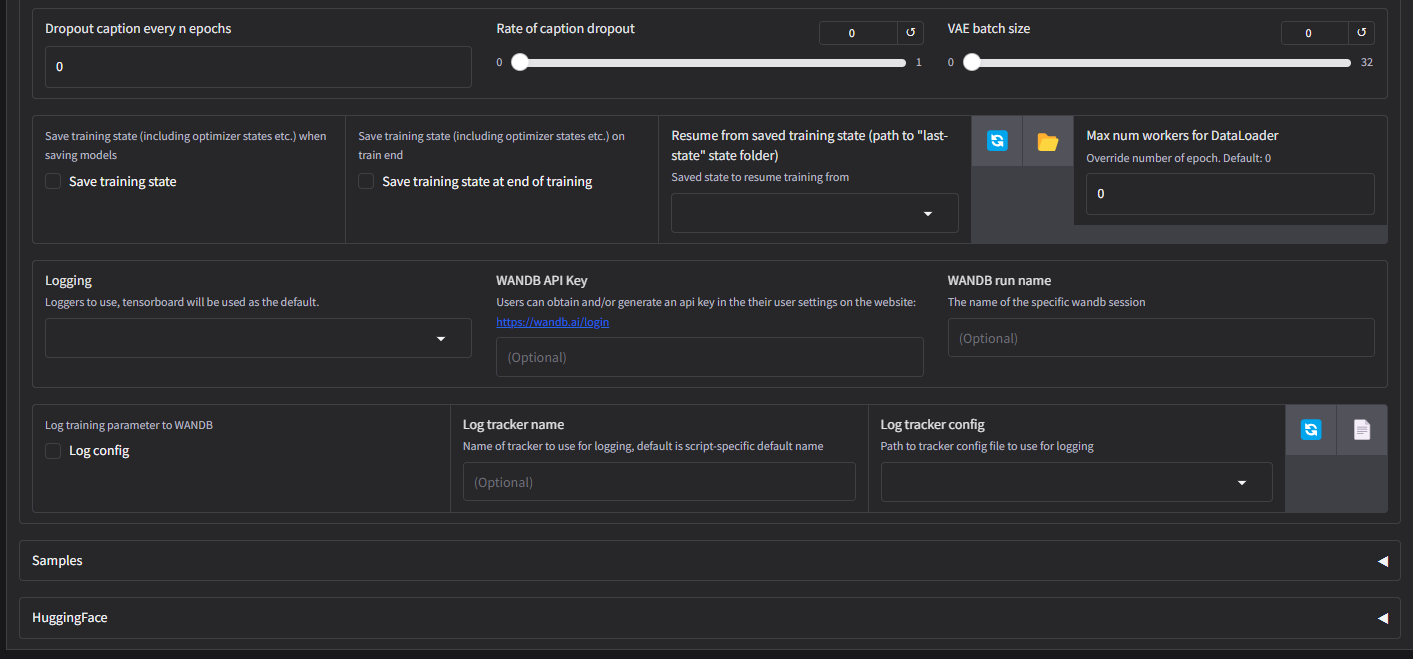Image resolution: width=1413 pixels, height=659 pixels.
Task: Open the wandb.ai/login link
Action: [x=552, y=322]
